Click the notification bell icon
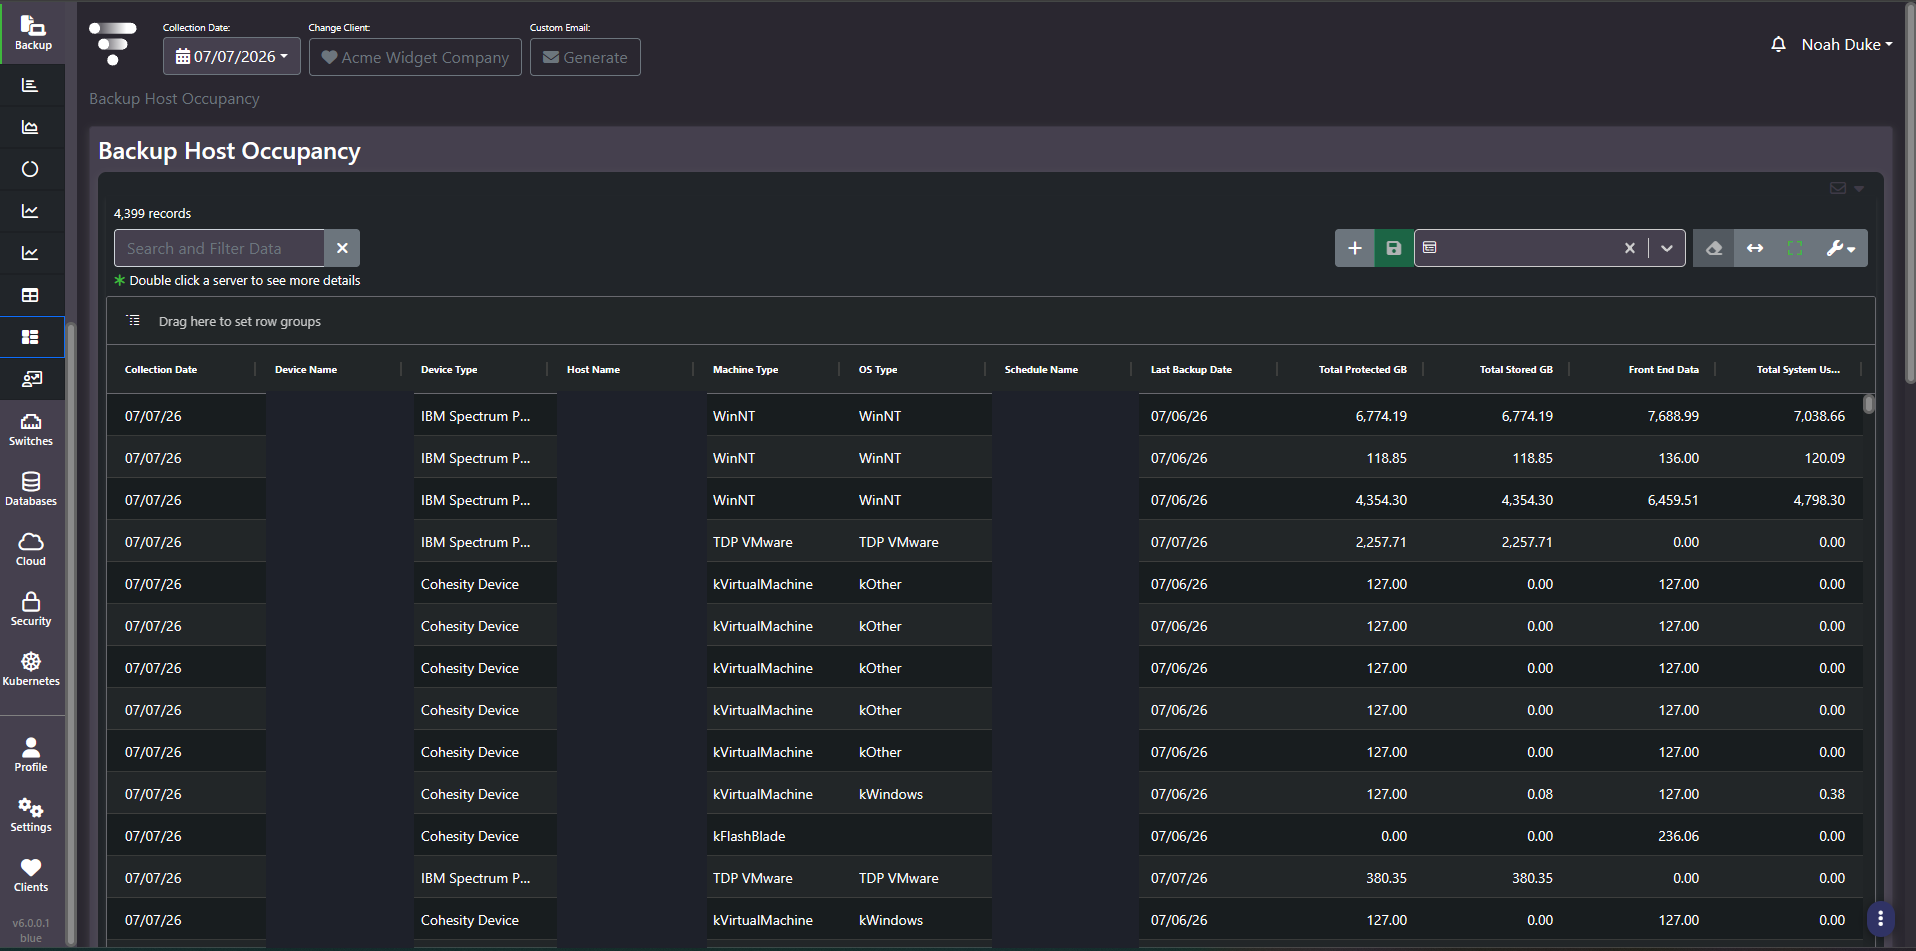Viewport: 1916px width, 951px height. (x=1778, y=44)
